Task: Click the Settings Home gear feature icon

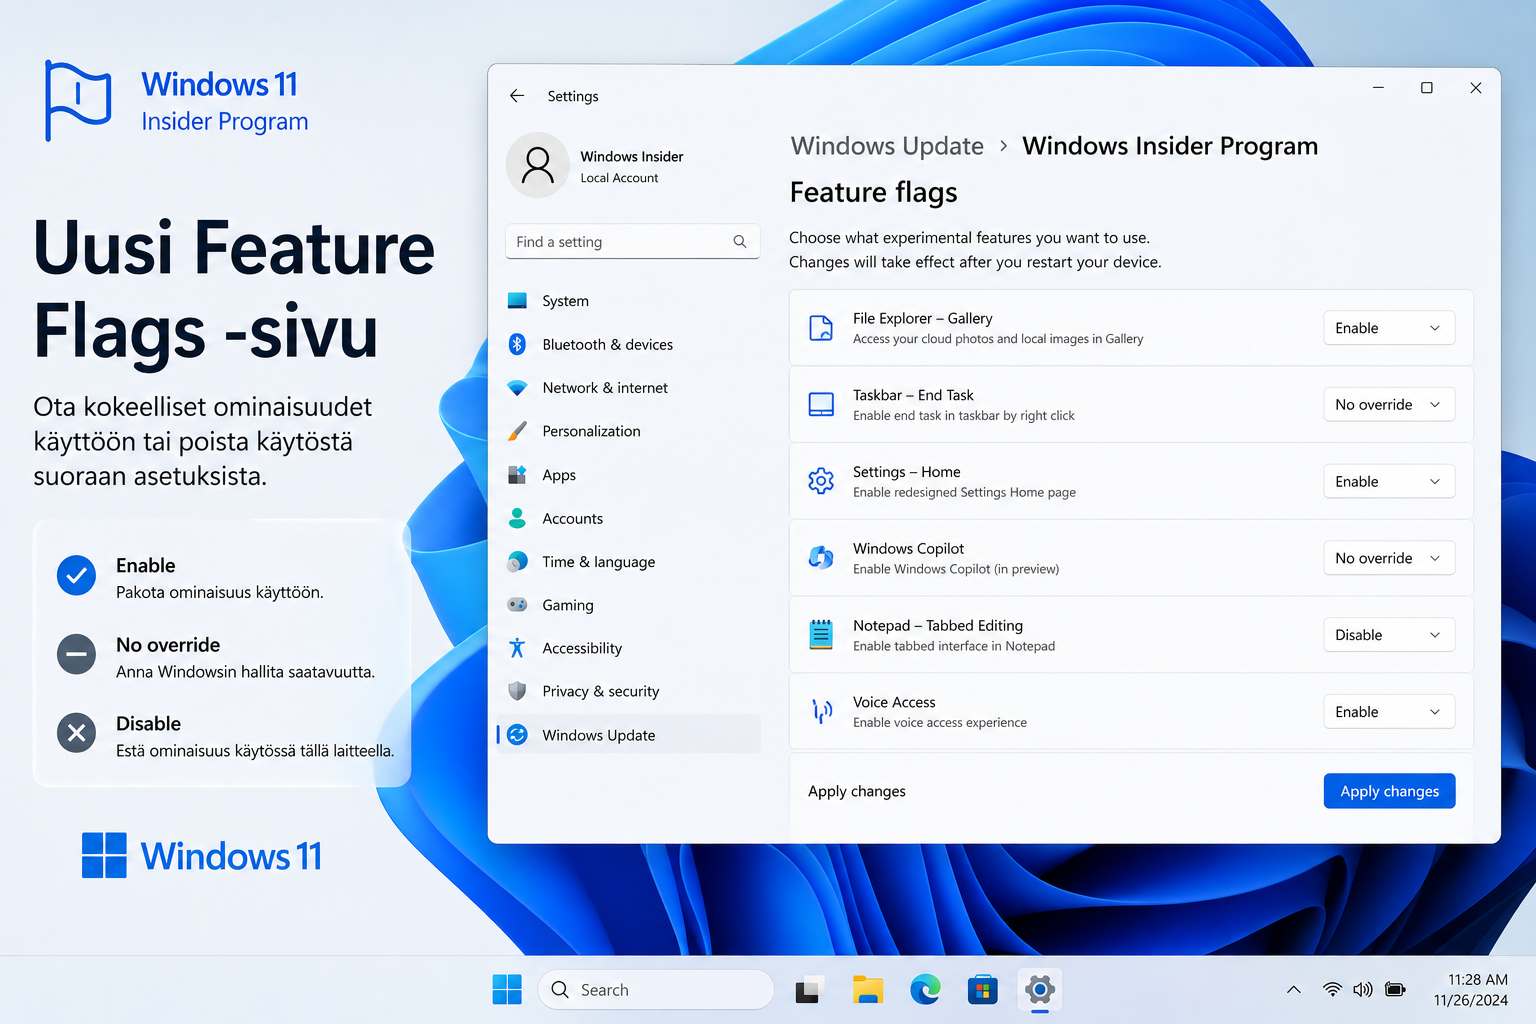Action: click(821, 481)
